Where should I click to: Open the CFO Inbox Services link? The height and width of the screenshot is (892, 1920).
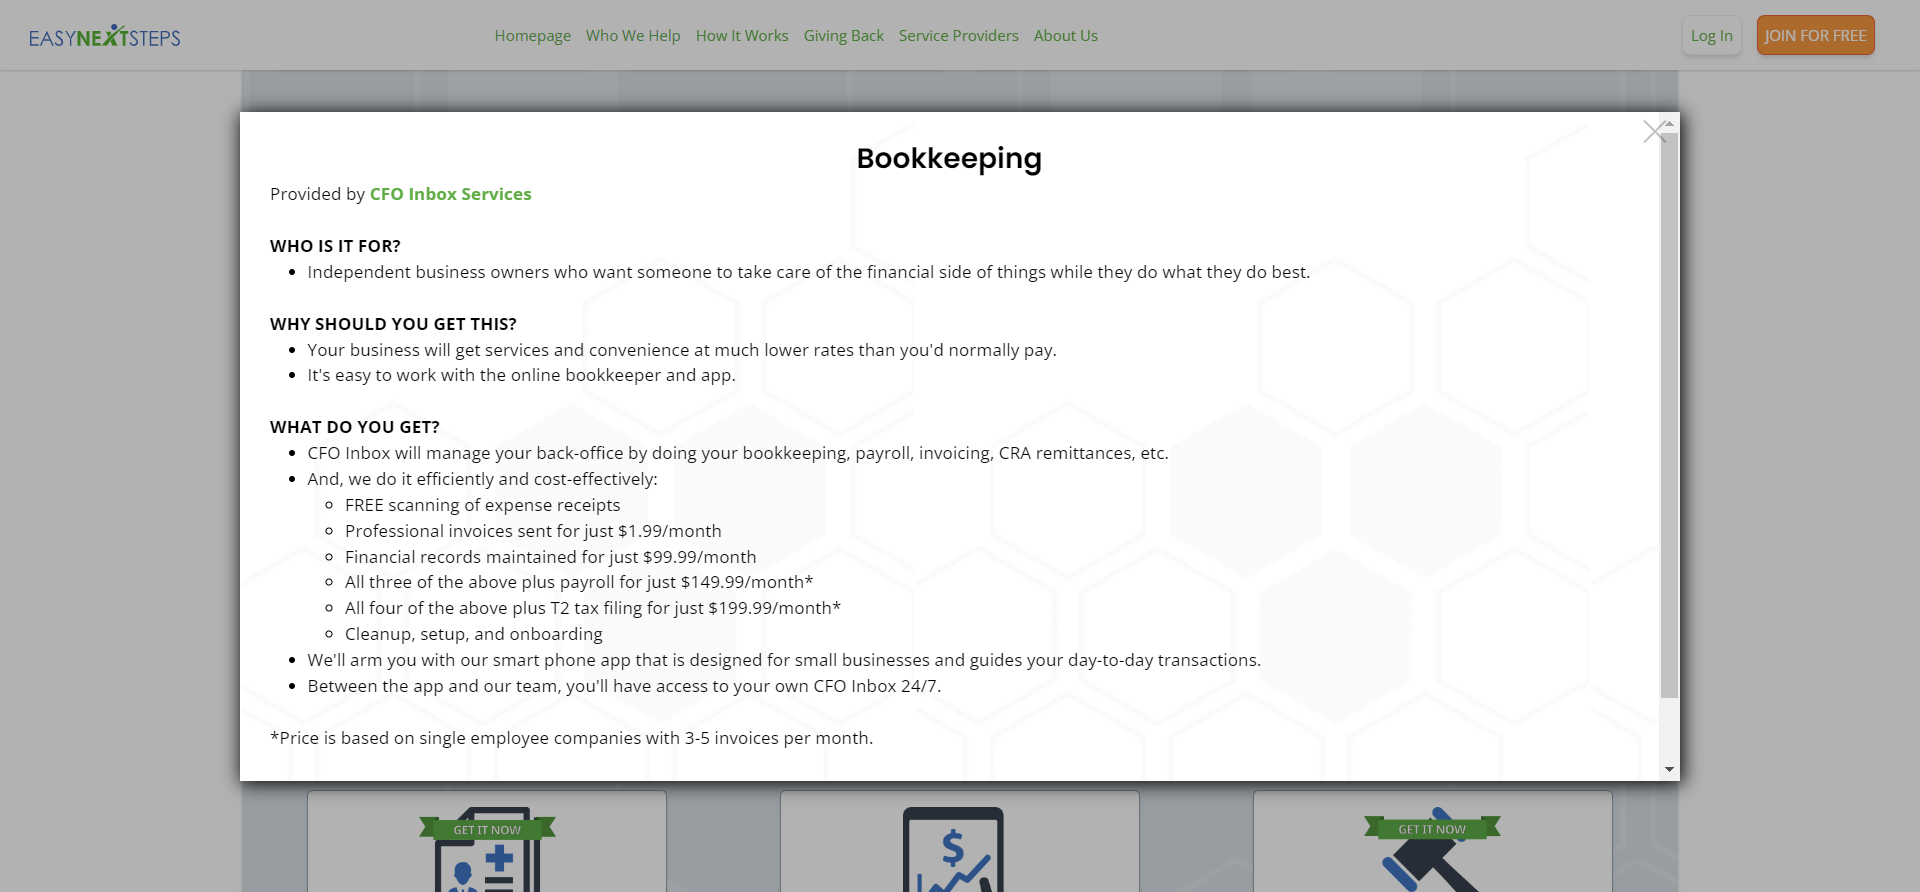coord(451,194)
